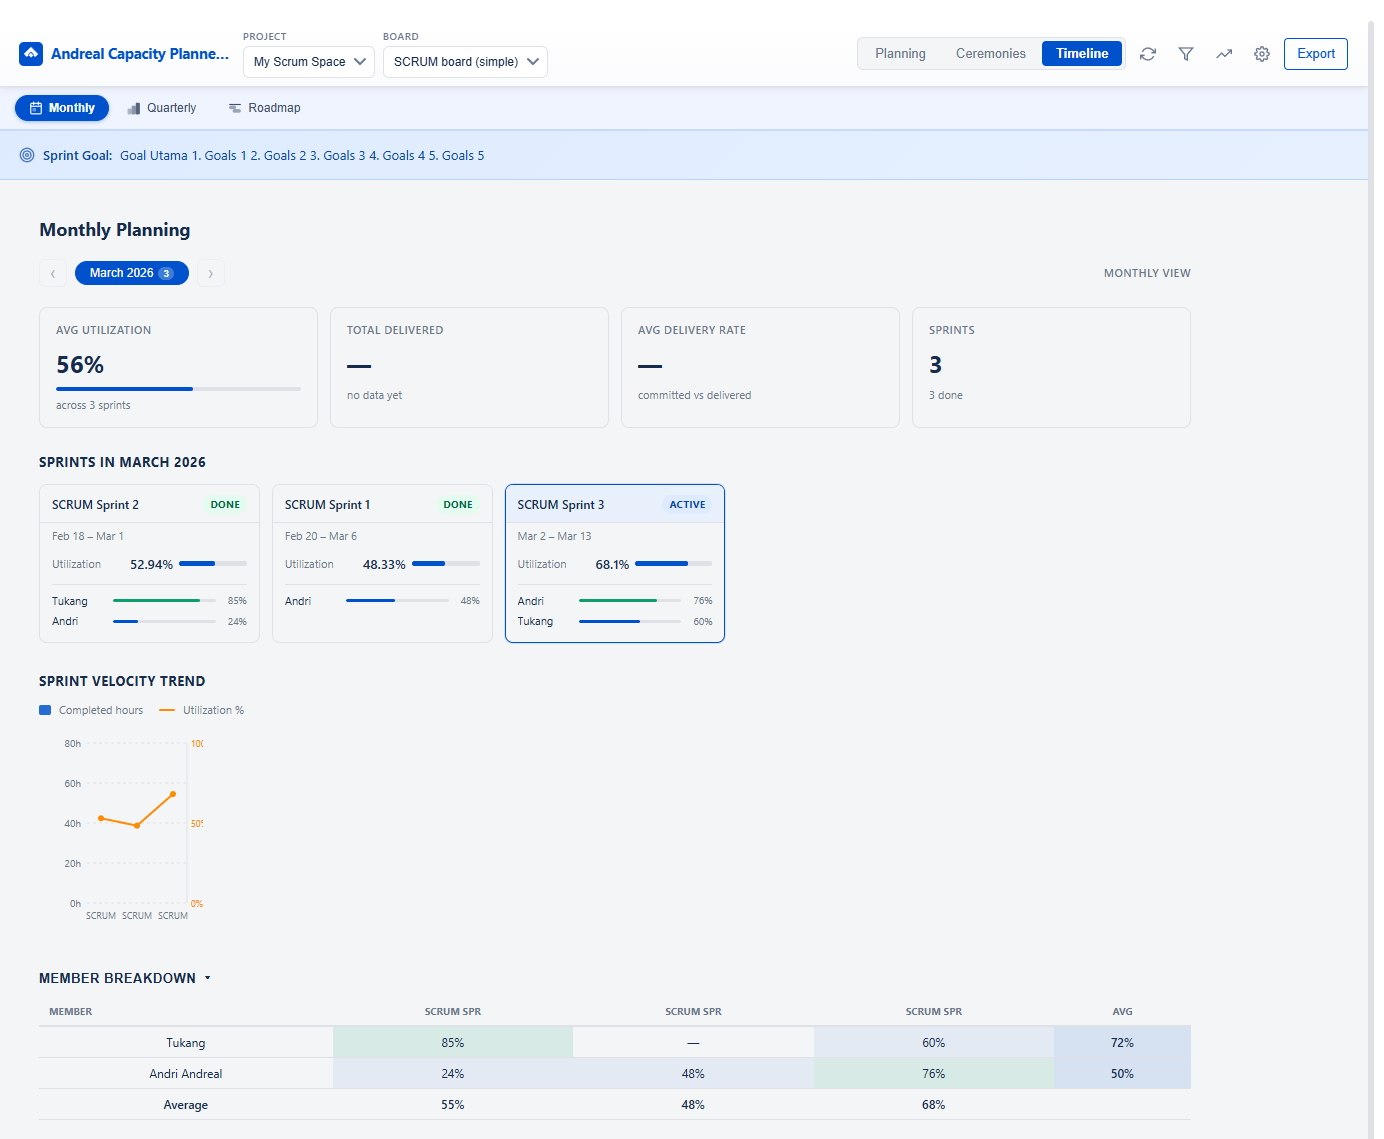The height and width of the screenshot is (1139, 1384).
Task: Toggle the Completed hours legend item
Action: coord(91,710)
